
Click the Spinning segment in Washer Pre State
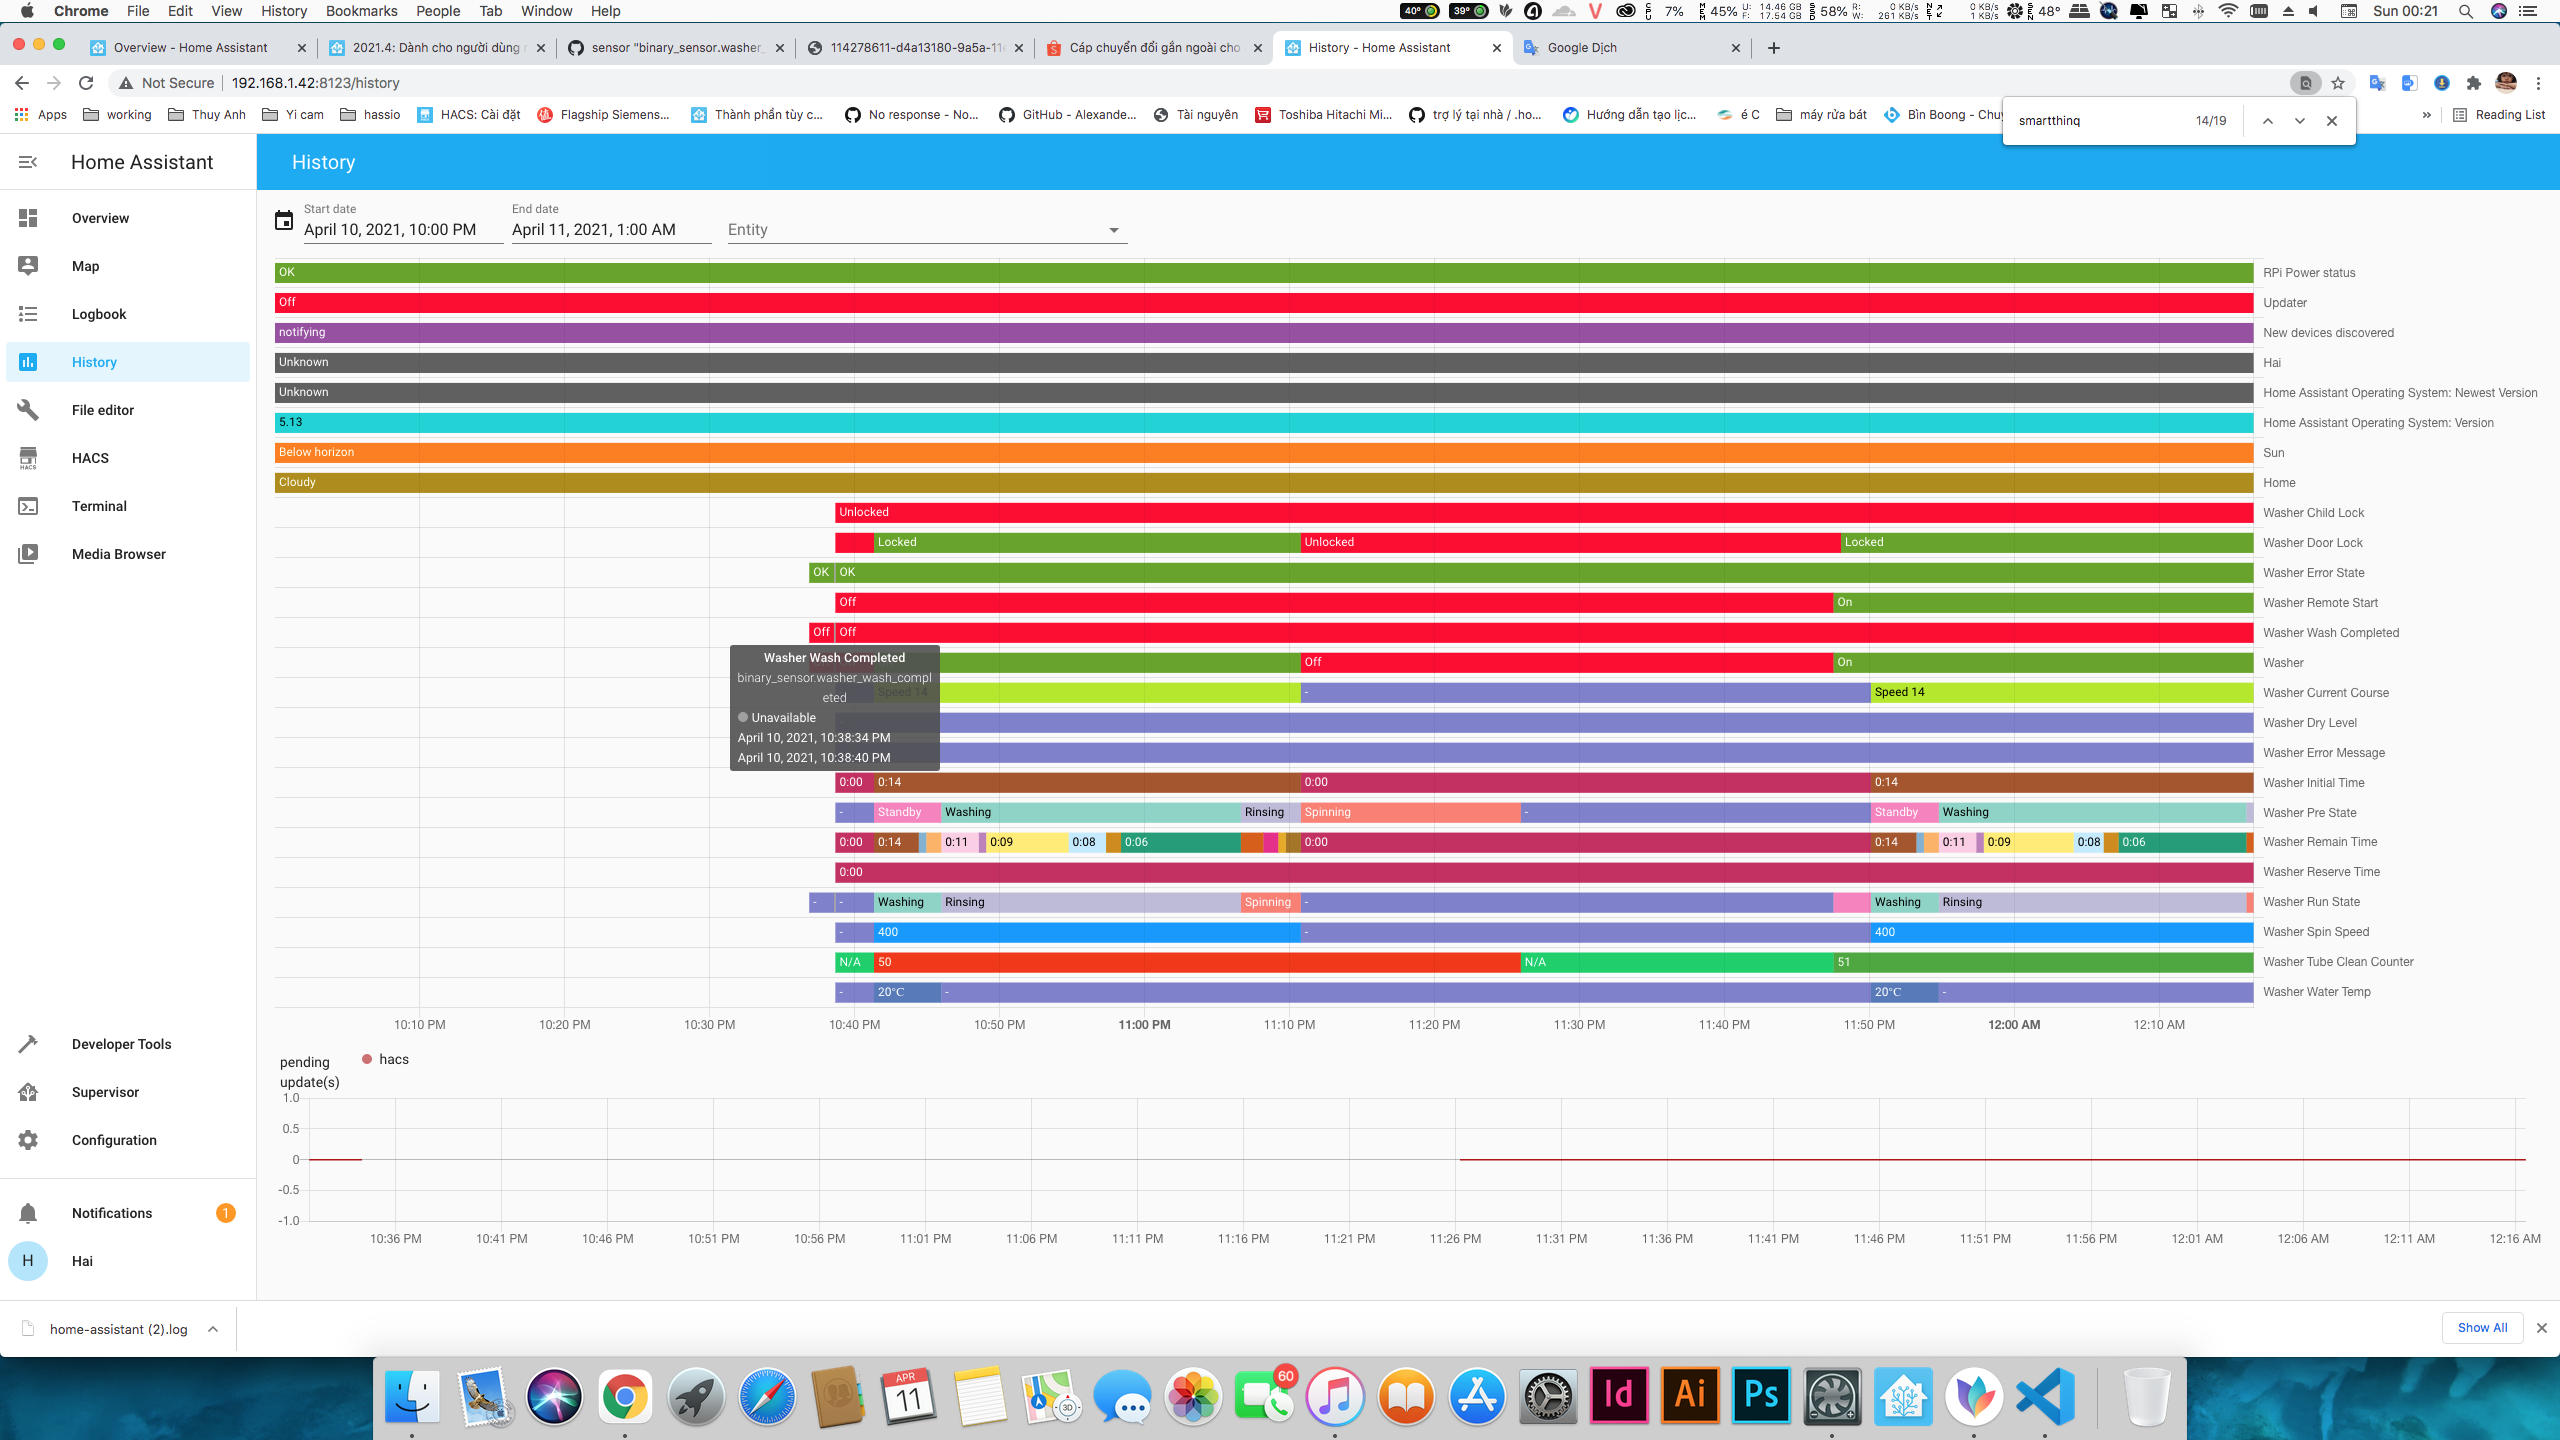tap(1408, 812)
